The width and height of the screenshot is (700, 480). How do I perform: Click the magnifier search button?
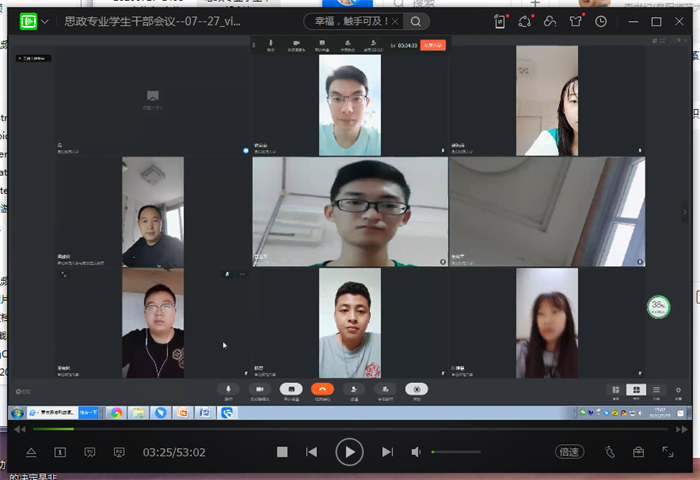click(416, 21)
